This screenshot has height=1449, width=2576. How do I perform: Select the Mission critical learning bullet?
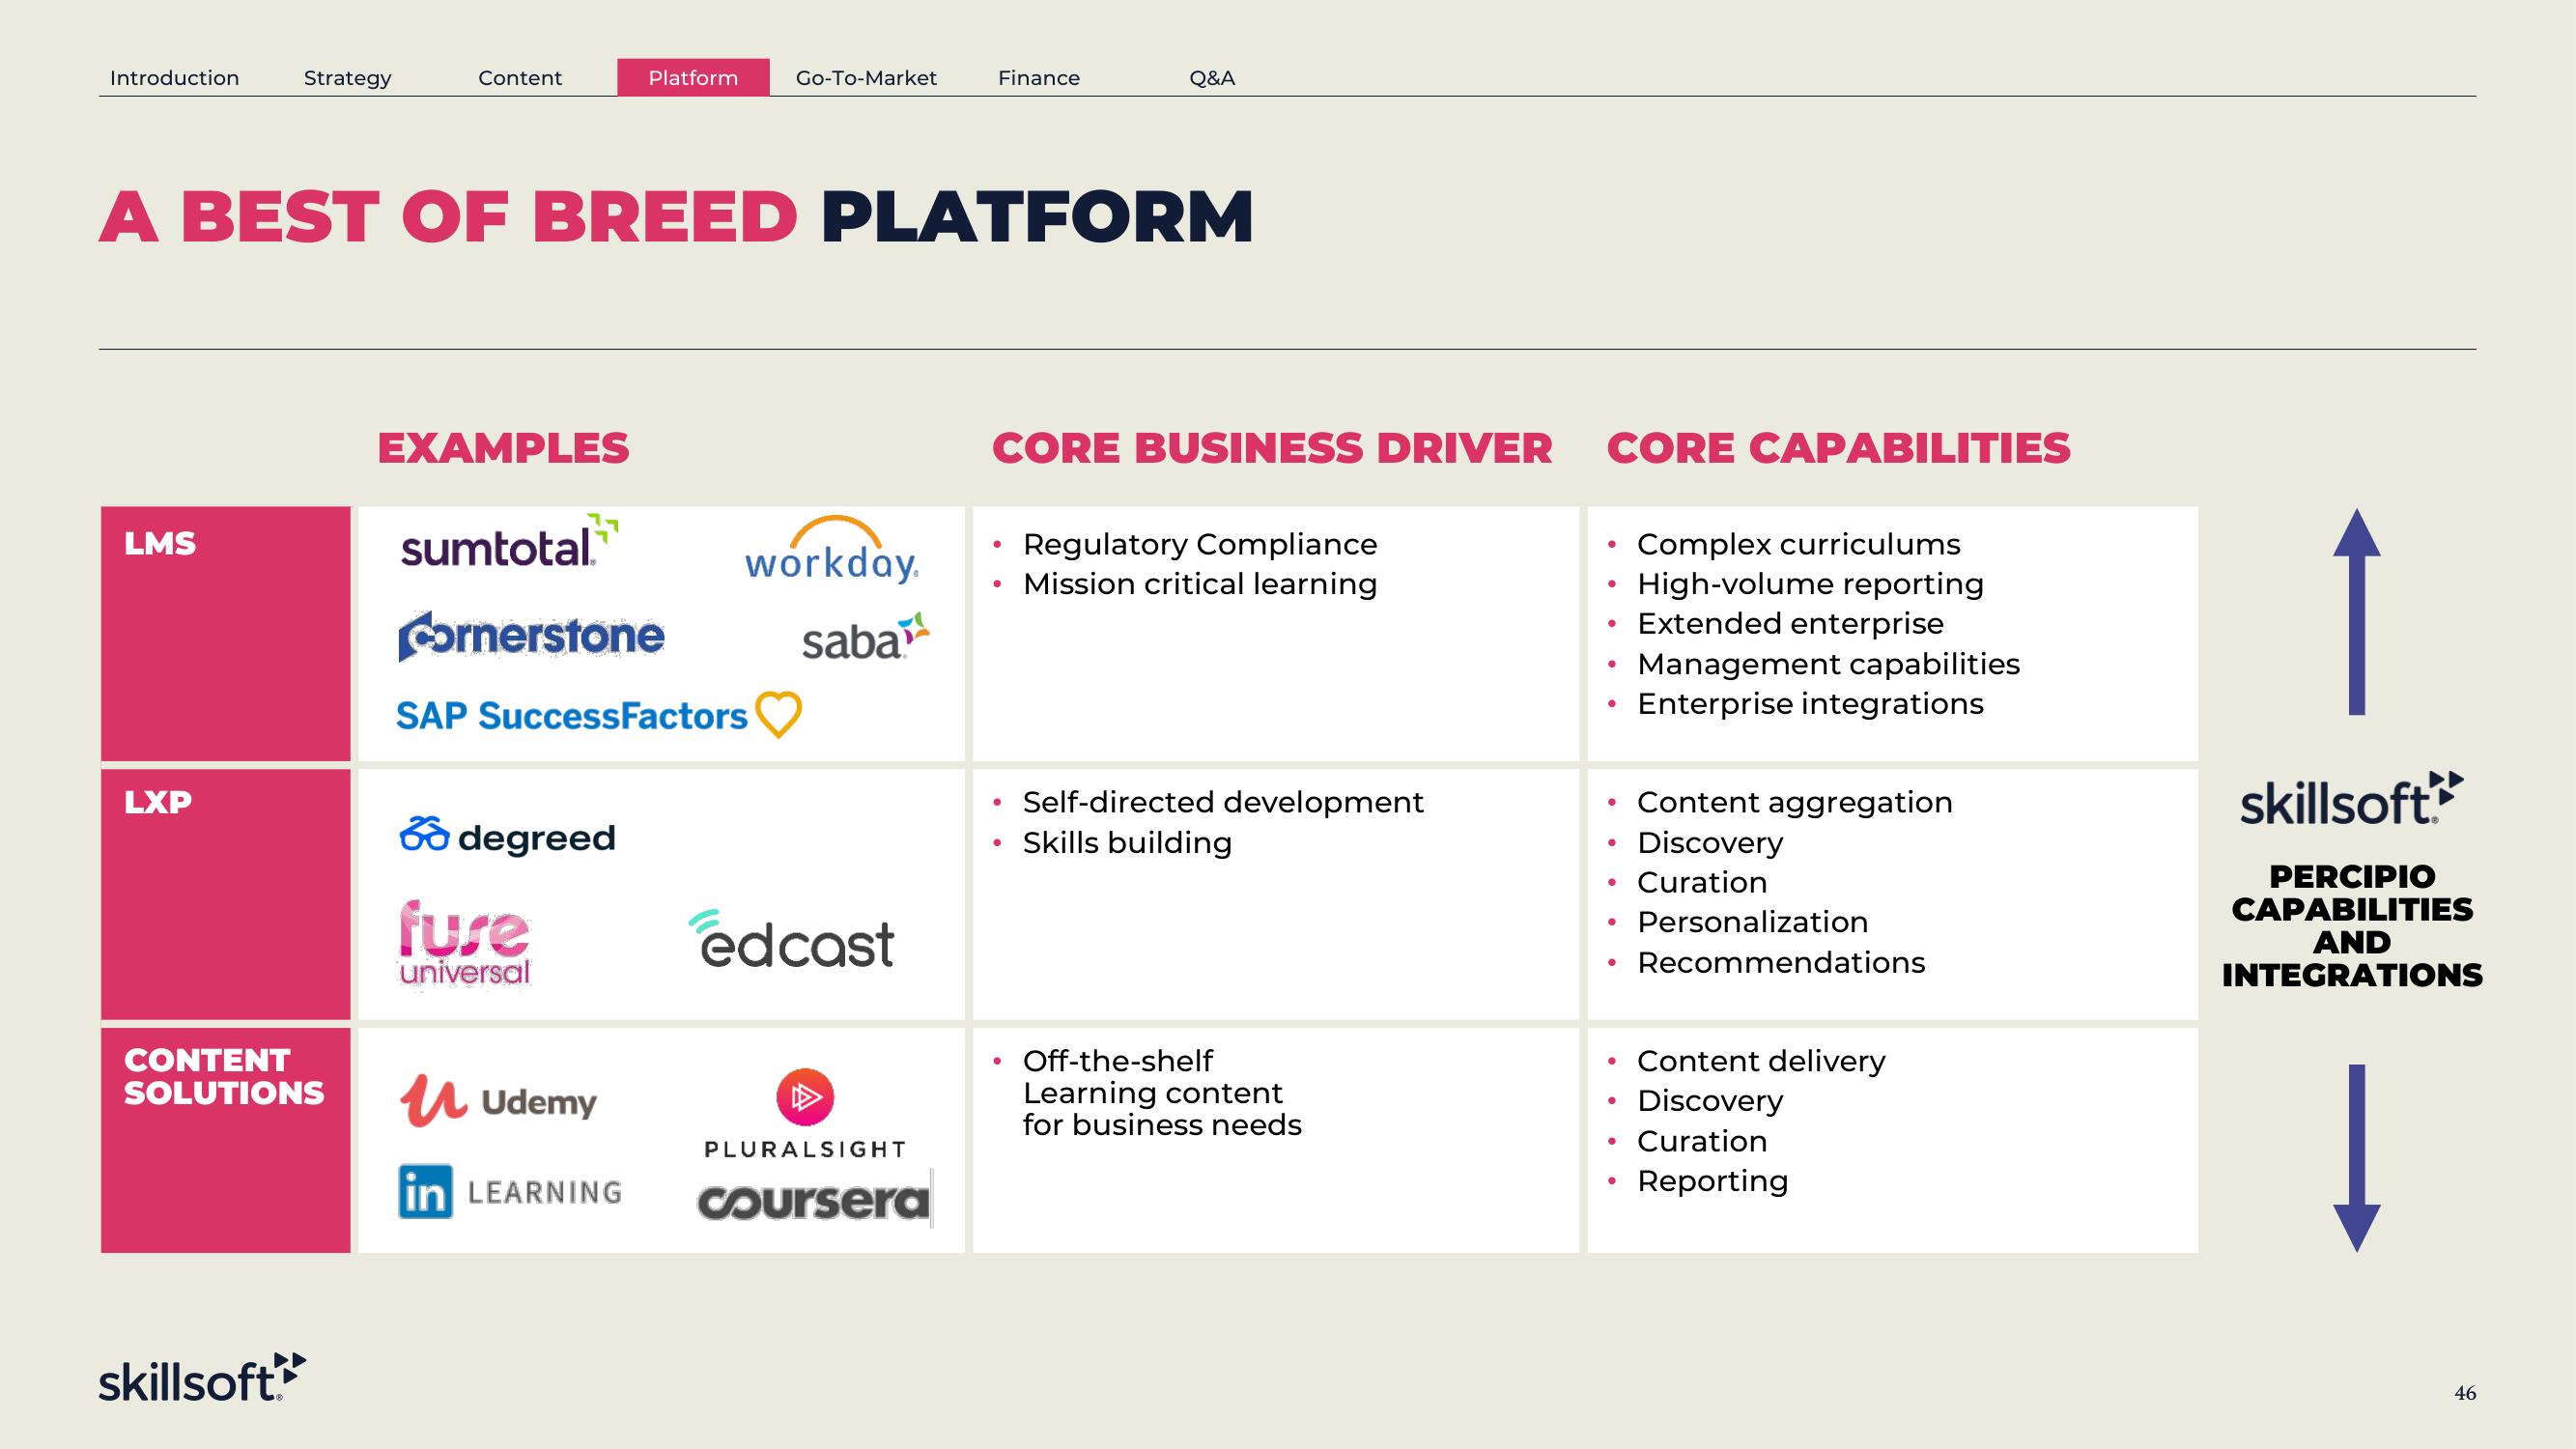click(x=1200, y=584)
